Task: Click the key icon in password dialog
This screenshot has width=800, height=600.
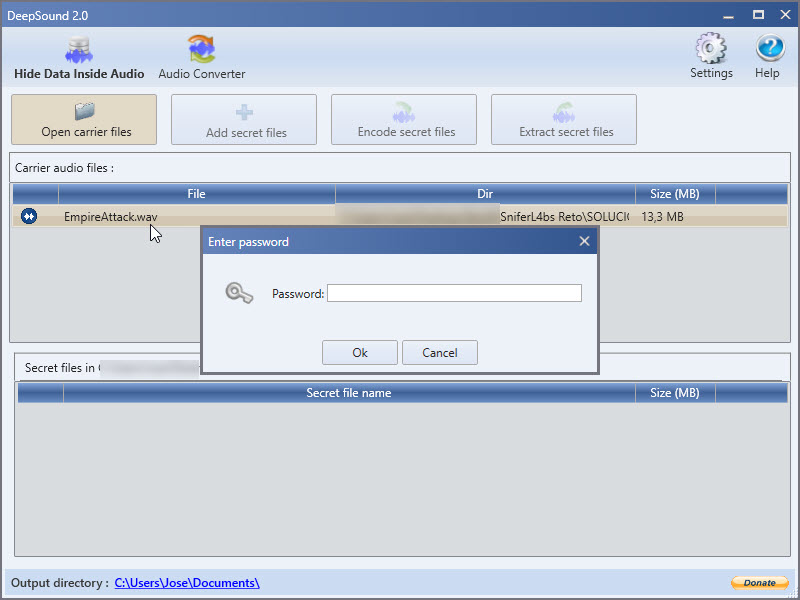Action: (239, 293)
